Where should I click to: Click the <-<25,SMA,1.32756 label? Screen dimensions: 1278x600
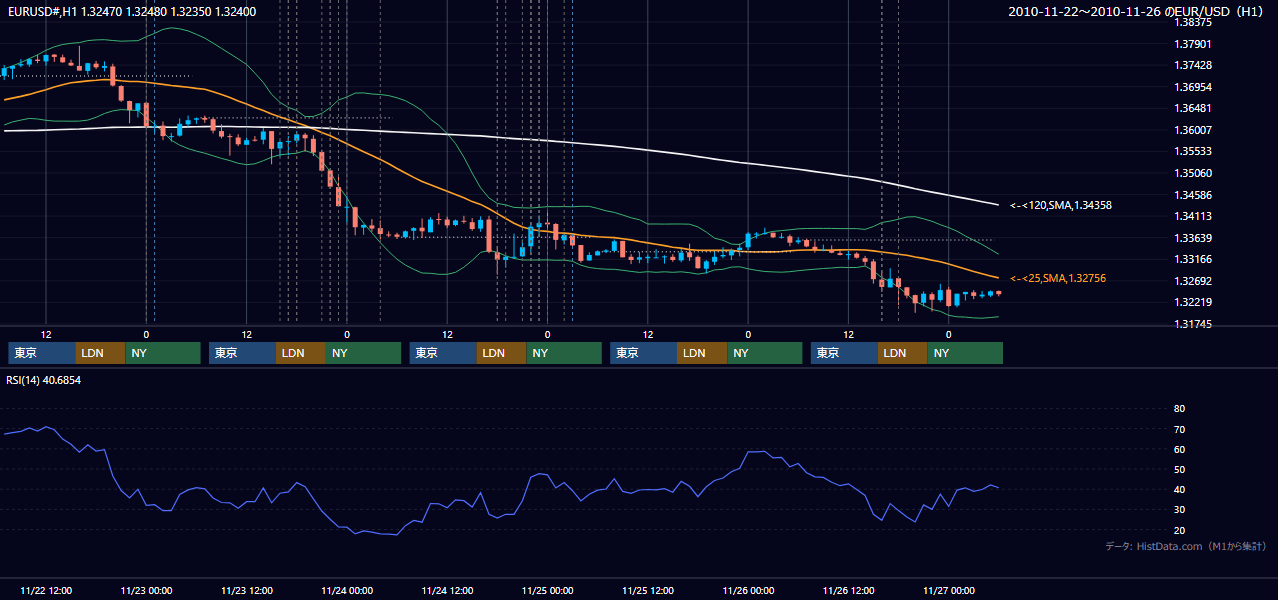tap(1057, 278)
